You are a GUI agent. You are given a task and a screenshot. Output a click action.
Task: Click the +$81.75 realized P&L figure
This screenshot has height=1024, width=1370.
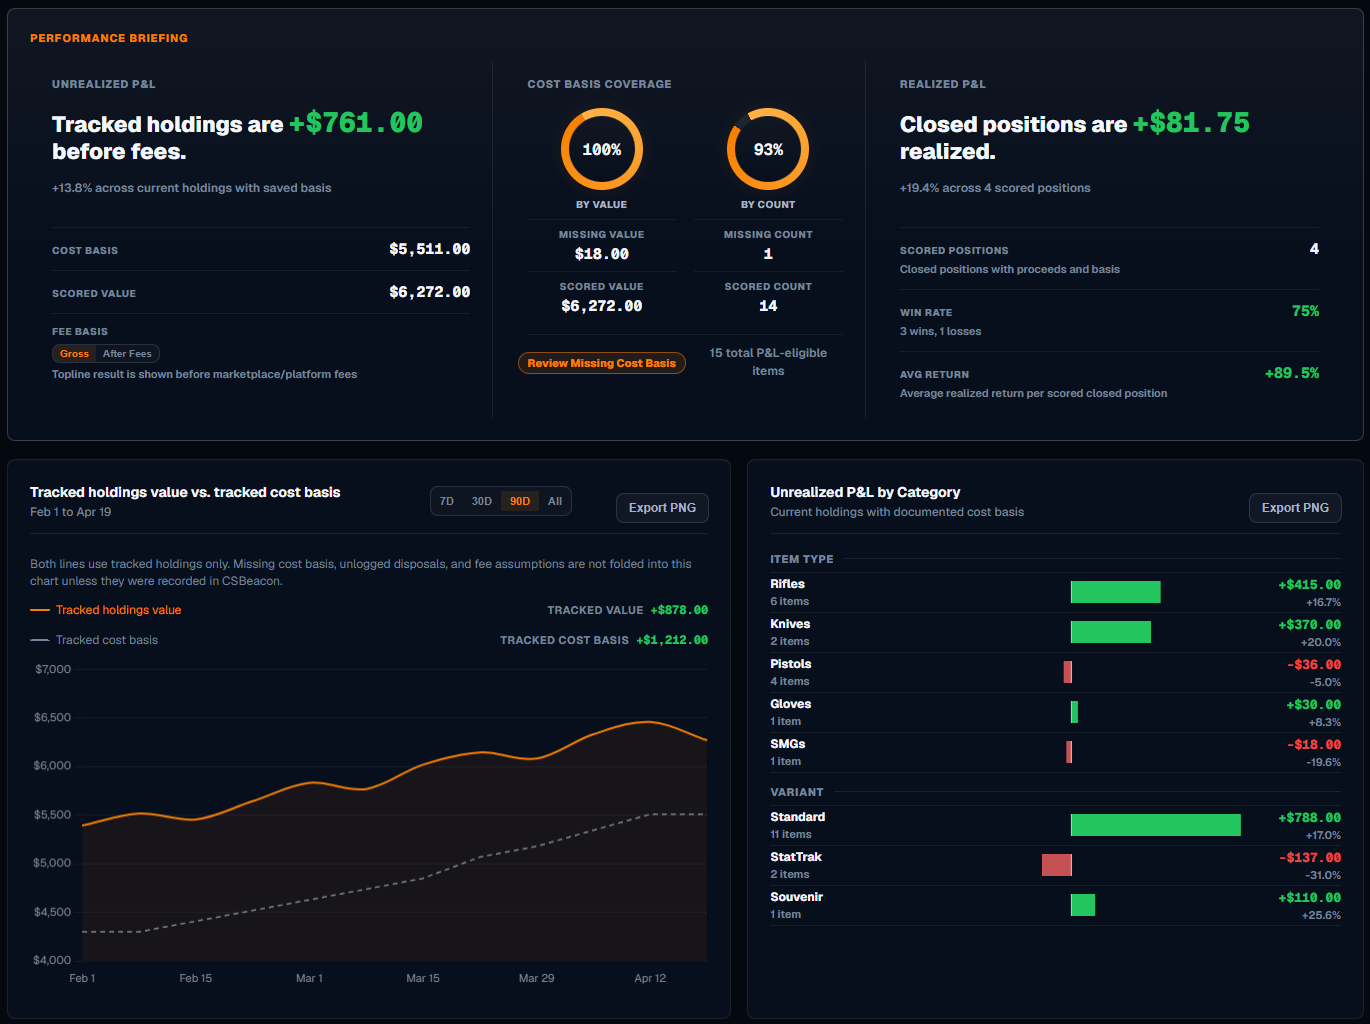point(1191,123)
